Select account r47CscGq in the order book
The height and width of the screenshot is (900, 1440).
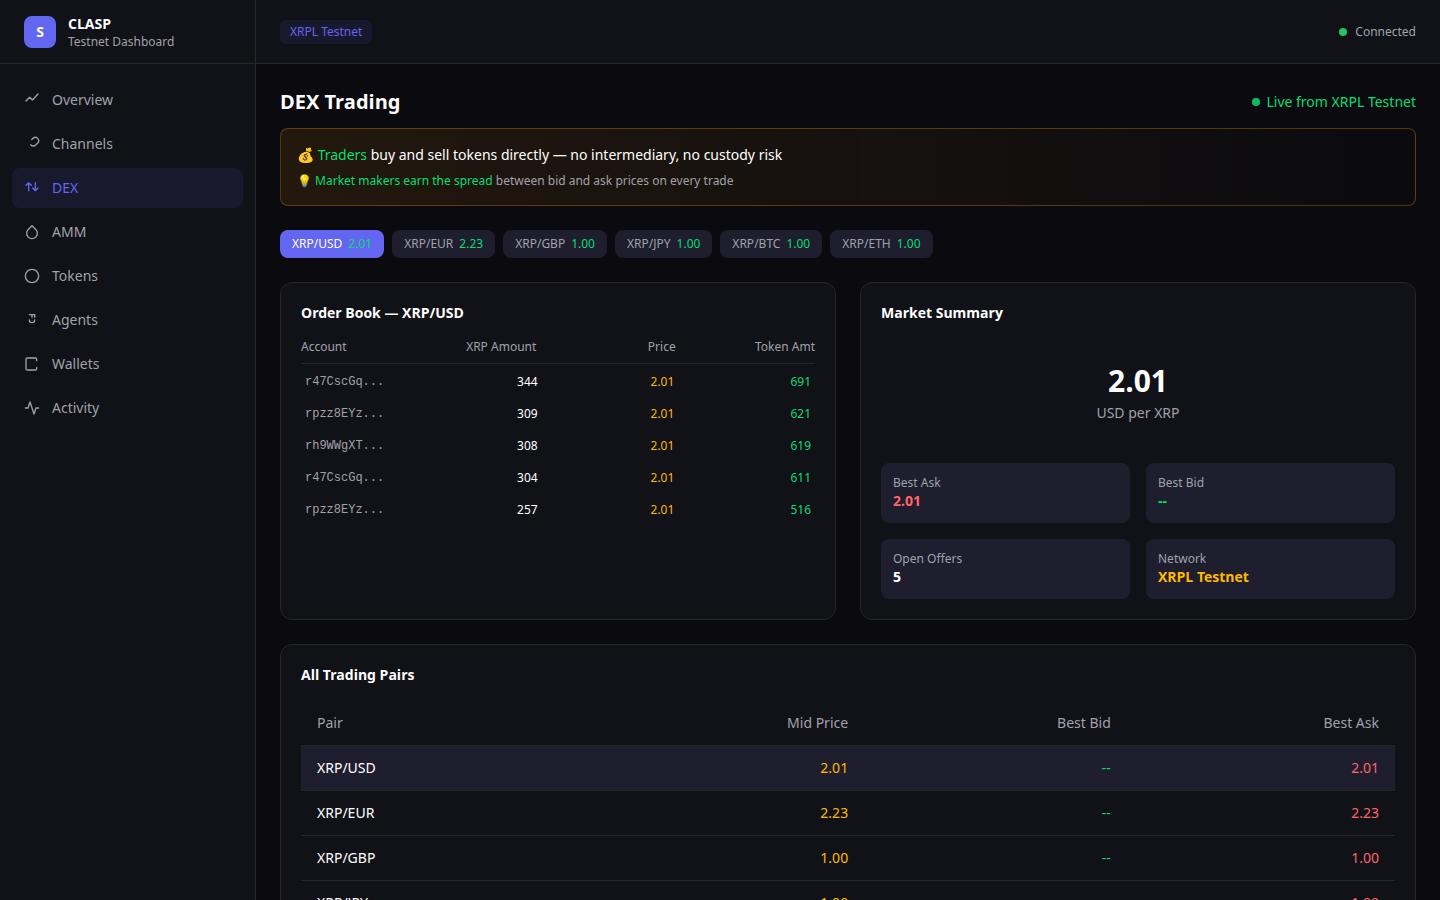[344, 380]
